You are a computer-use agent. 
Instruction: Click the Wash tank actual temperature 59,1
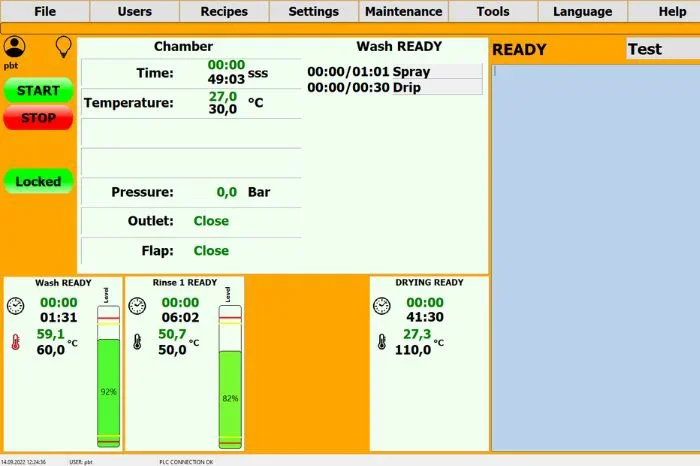(50, 334)
